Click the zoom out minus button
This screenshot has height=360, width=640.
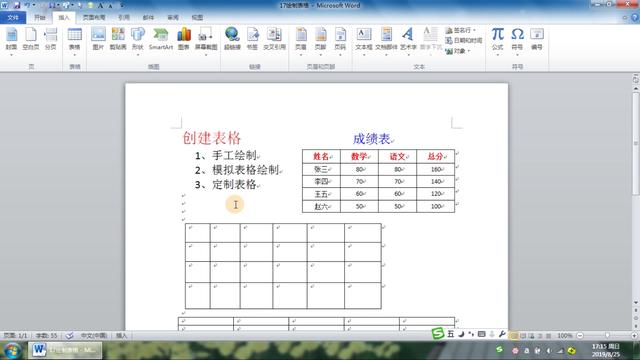[580, 336]
